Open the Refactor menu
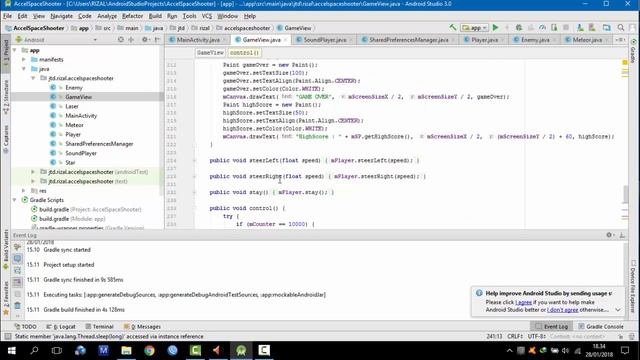640x360 pixels. (x=132, y=16)
